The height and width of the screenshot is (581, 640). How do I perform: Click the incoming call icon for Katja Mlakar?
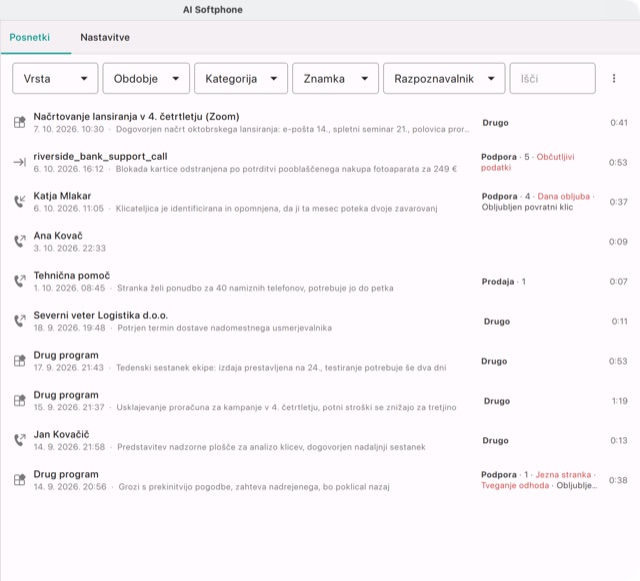tap(20, 202)
